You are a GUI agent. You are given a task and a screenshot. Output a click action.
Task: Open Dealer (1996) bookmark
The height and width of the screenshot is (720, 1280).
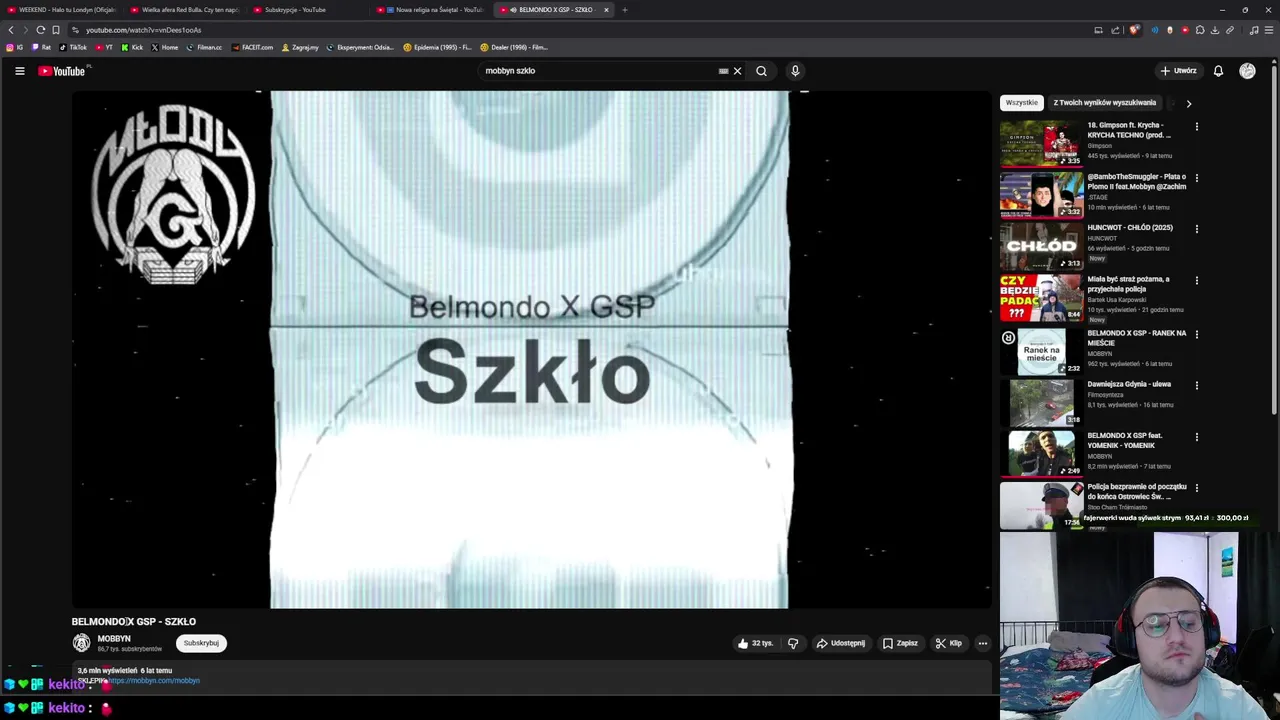point(513,47)
